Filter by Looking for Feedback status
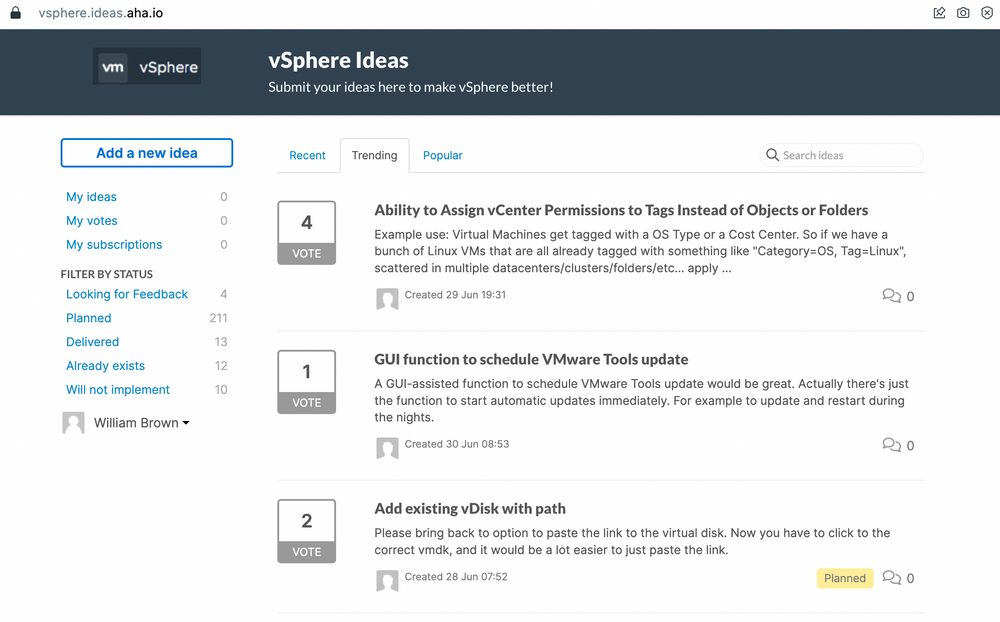The image size is (1000, 622). tap(127, 294)
